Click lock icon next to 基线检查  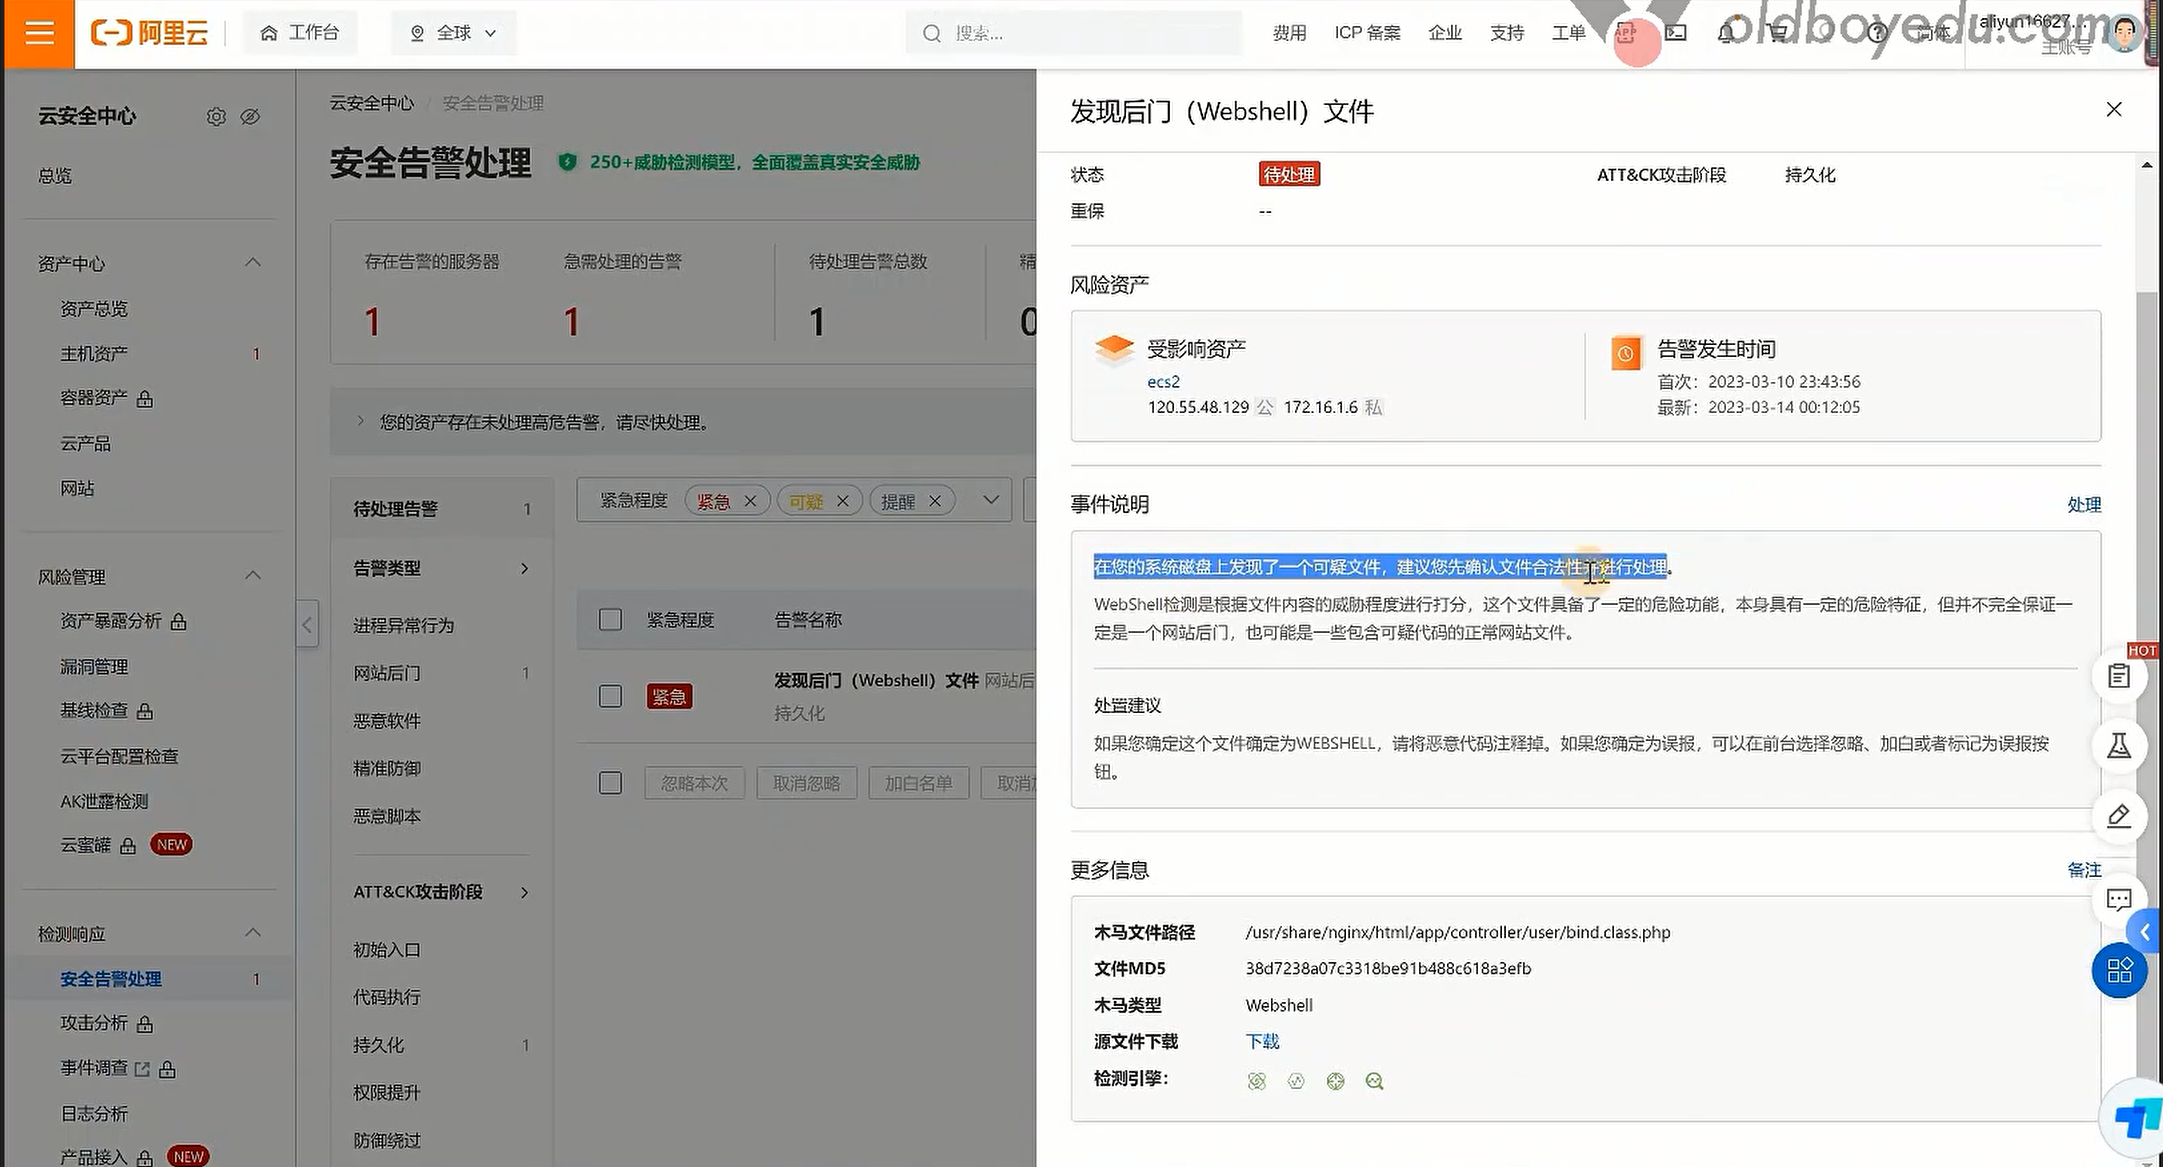145,711
